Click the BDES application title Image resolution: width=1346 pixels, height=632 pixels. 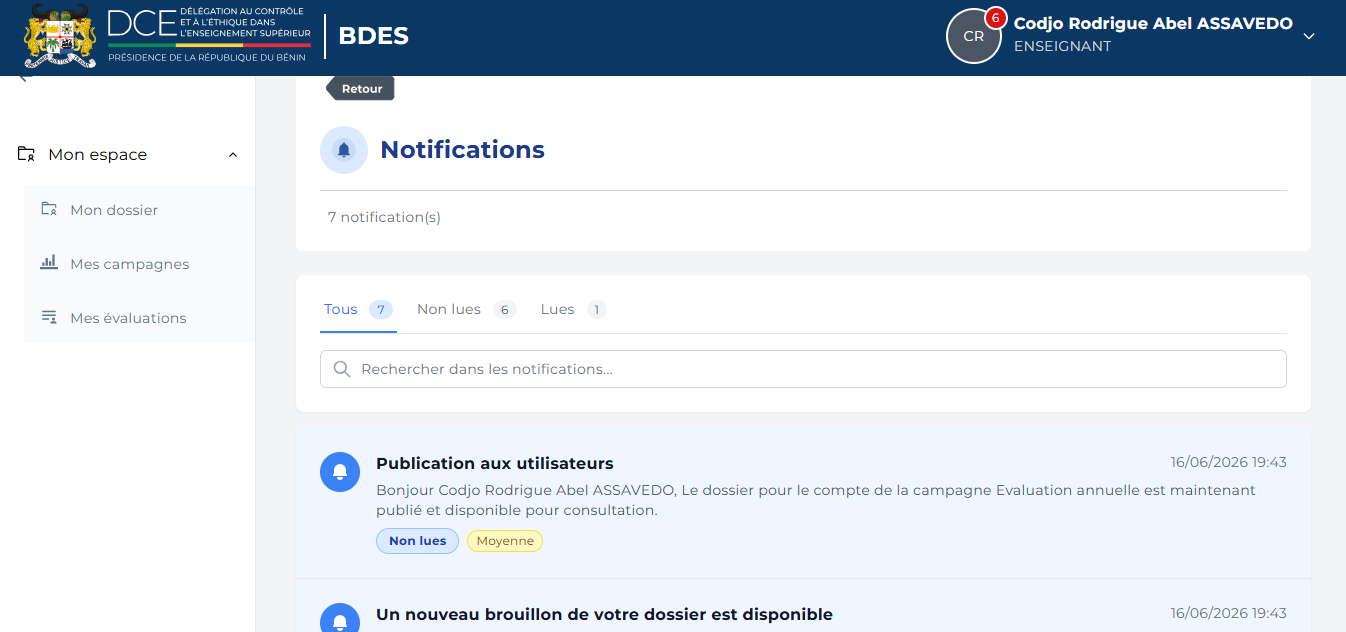click(x=373, y=36)
